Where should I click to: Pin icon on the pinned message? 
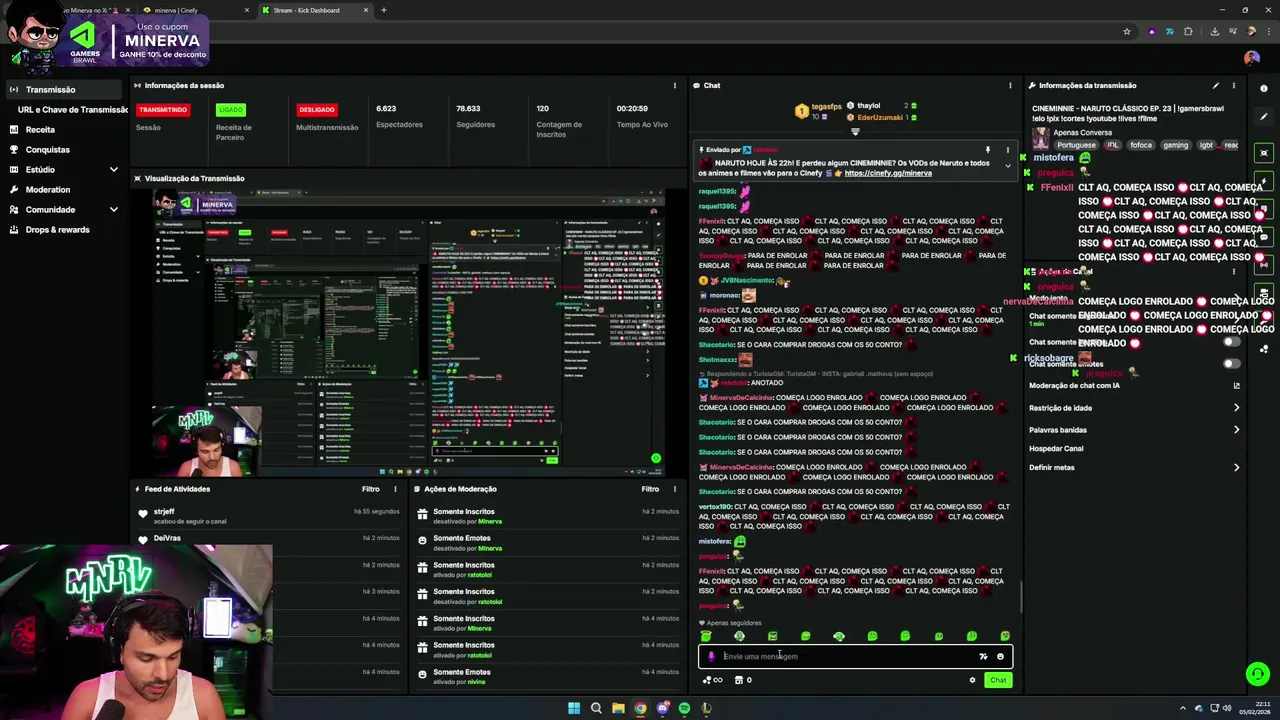[x=988, y=150]
